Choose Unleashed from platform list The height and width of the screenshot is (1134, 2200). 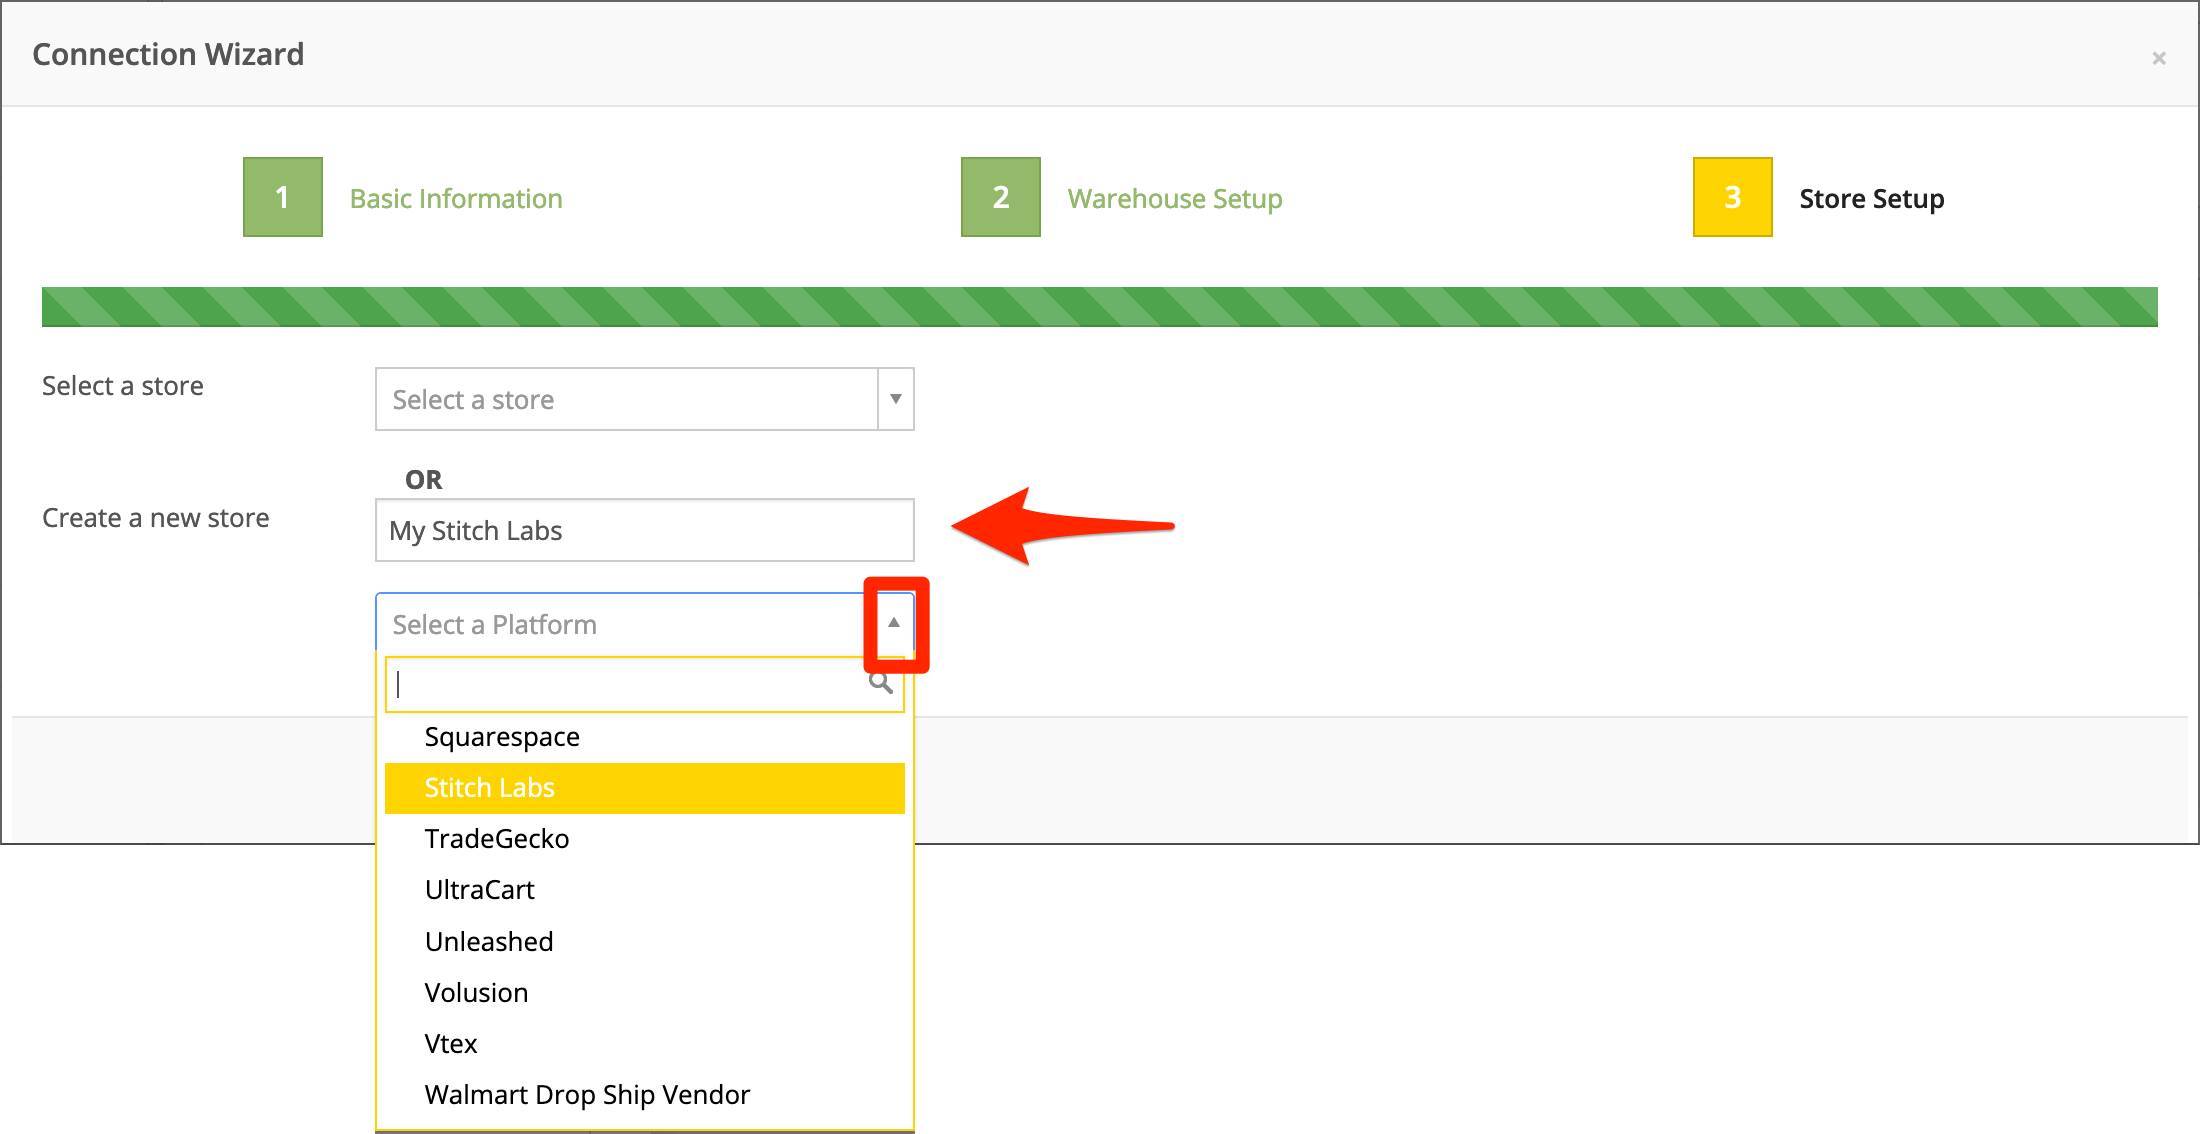(645, 942)
